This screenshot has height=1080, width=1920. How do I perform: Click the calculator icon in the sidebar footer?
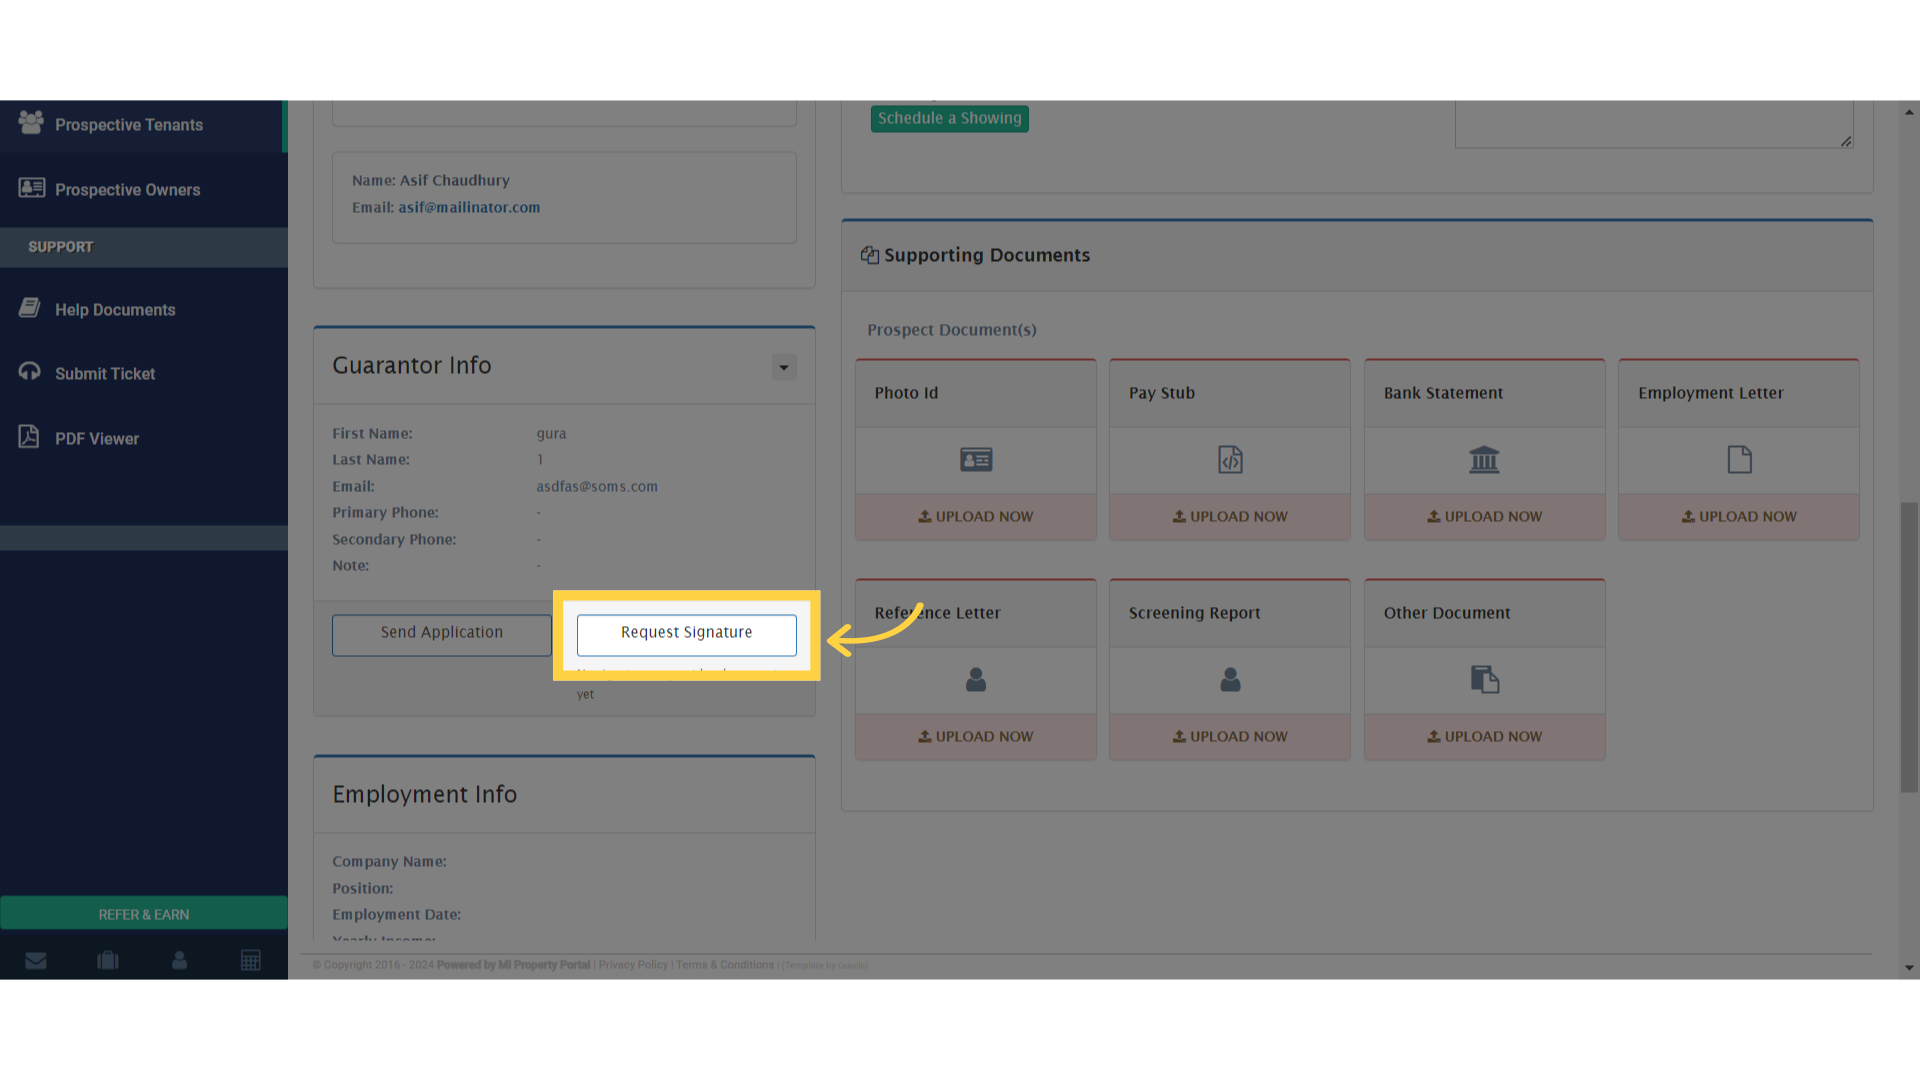pyautogui.click(x=251, y=960)
